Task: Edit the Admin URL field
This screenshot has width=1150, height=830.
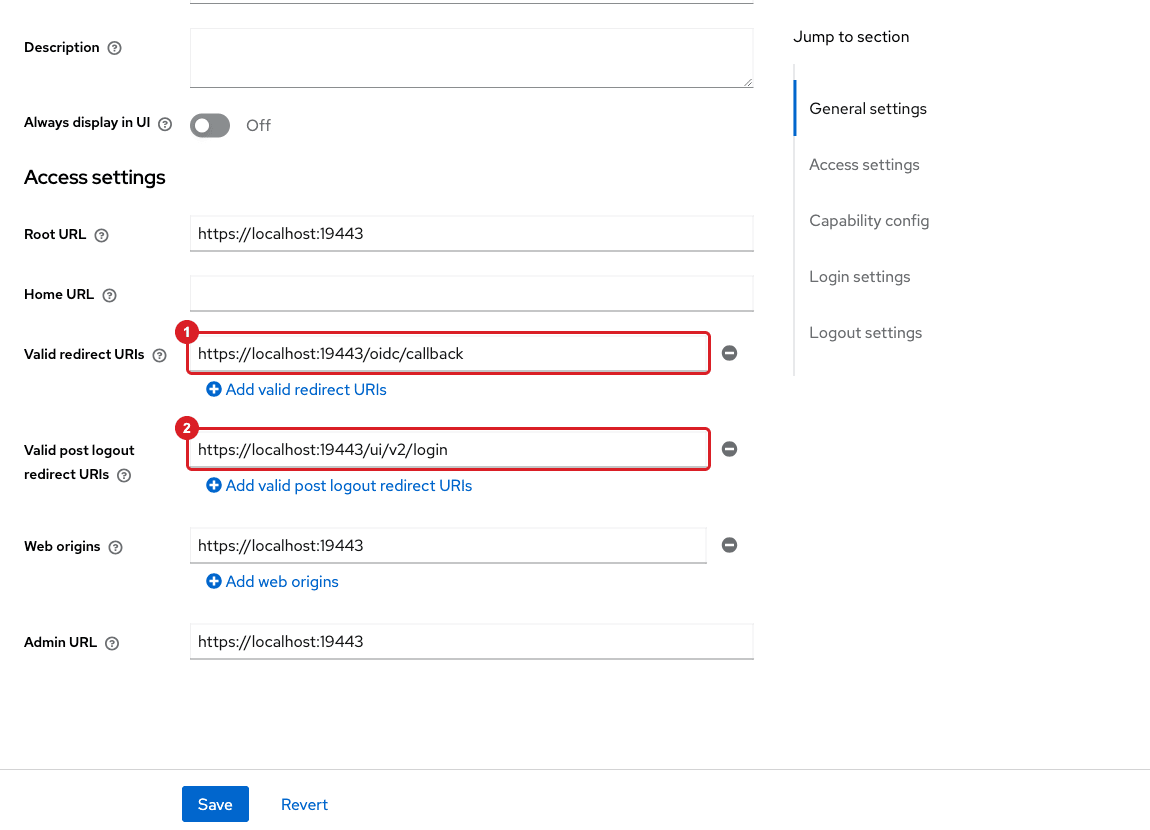Action: [x=472, y=642]
